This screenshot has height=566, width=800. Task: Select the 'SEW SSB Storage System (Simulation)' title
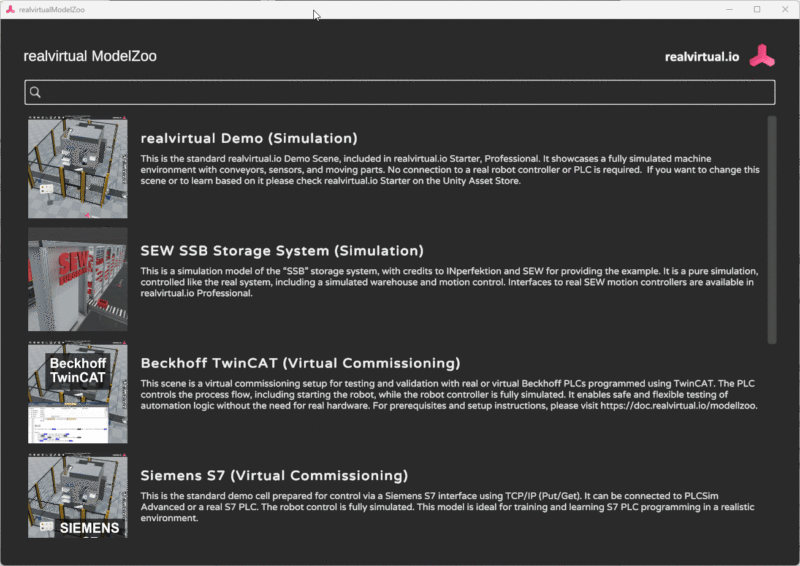coord(282,250)
